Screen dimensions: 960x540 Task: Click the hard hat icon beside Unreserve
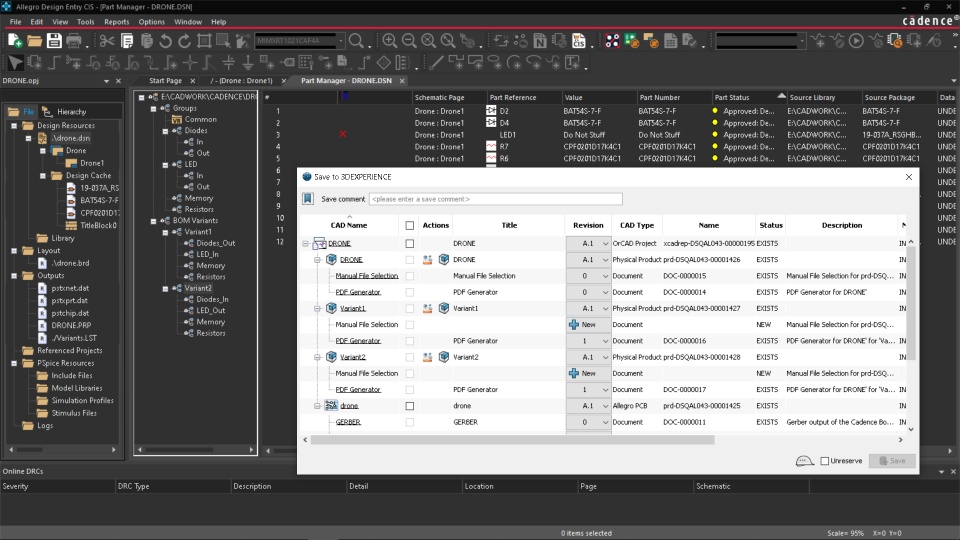pyautogui.click(x=804, y=460)
